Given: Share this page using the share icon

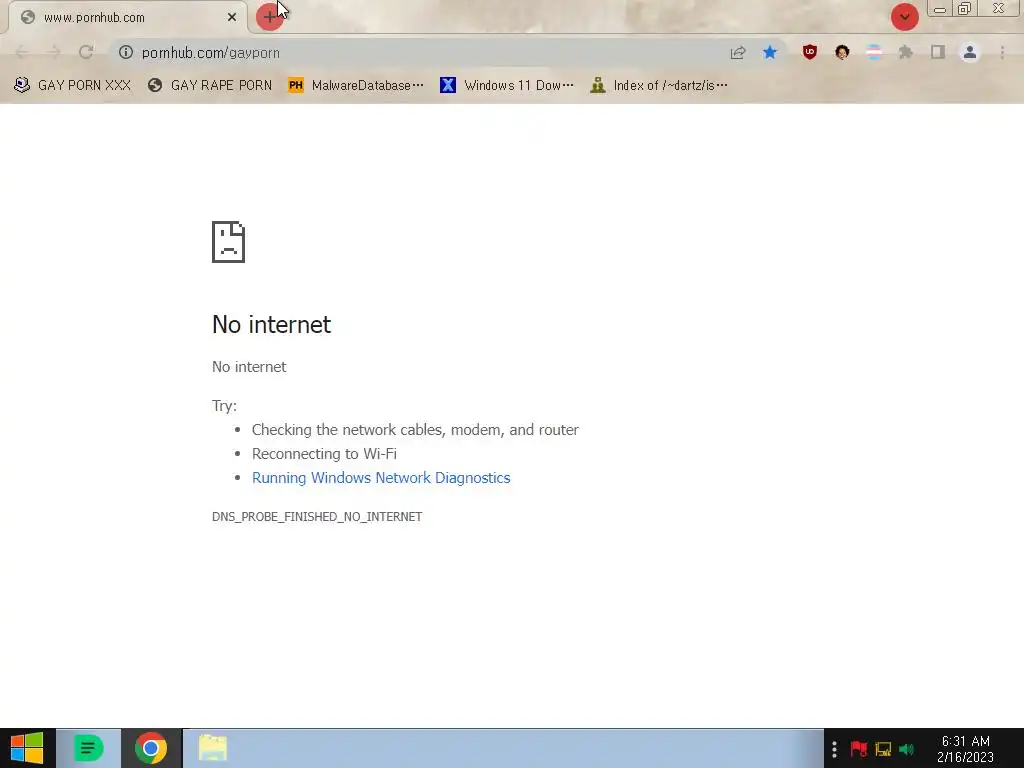Looking at the screenshot, I should pyautogui.click(x=738, y=52).
